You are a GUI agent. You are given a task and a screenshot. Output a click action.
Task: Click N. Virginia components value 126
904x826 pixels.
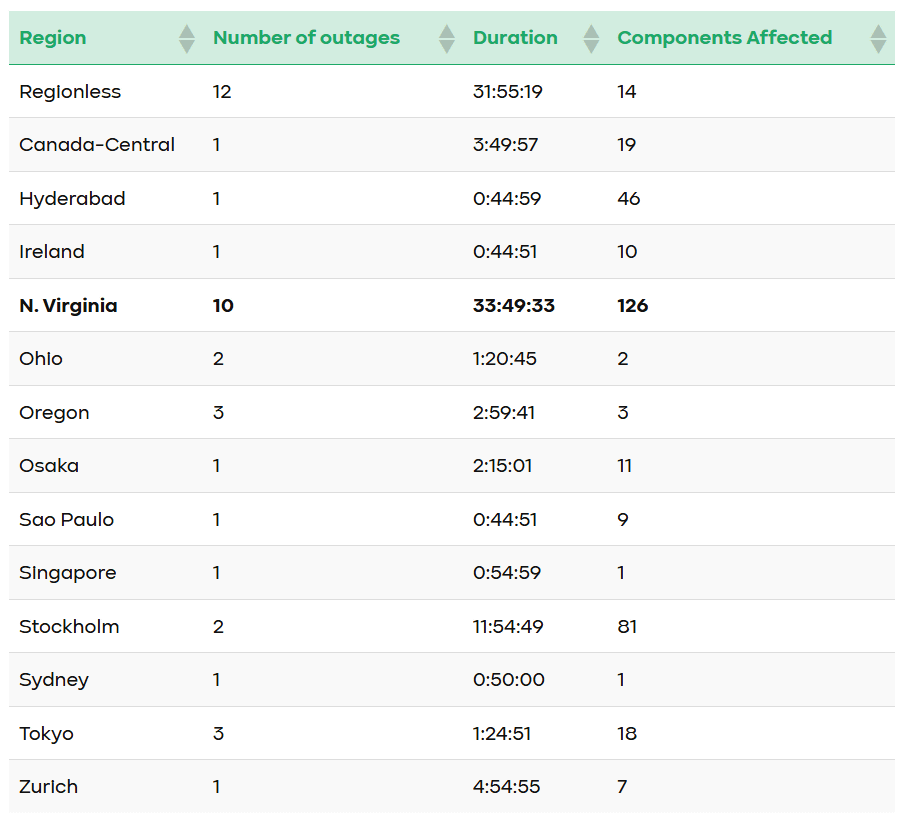click(632, 306)
